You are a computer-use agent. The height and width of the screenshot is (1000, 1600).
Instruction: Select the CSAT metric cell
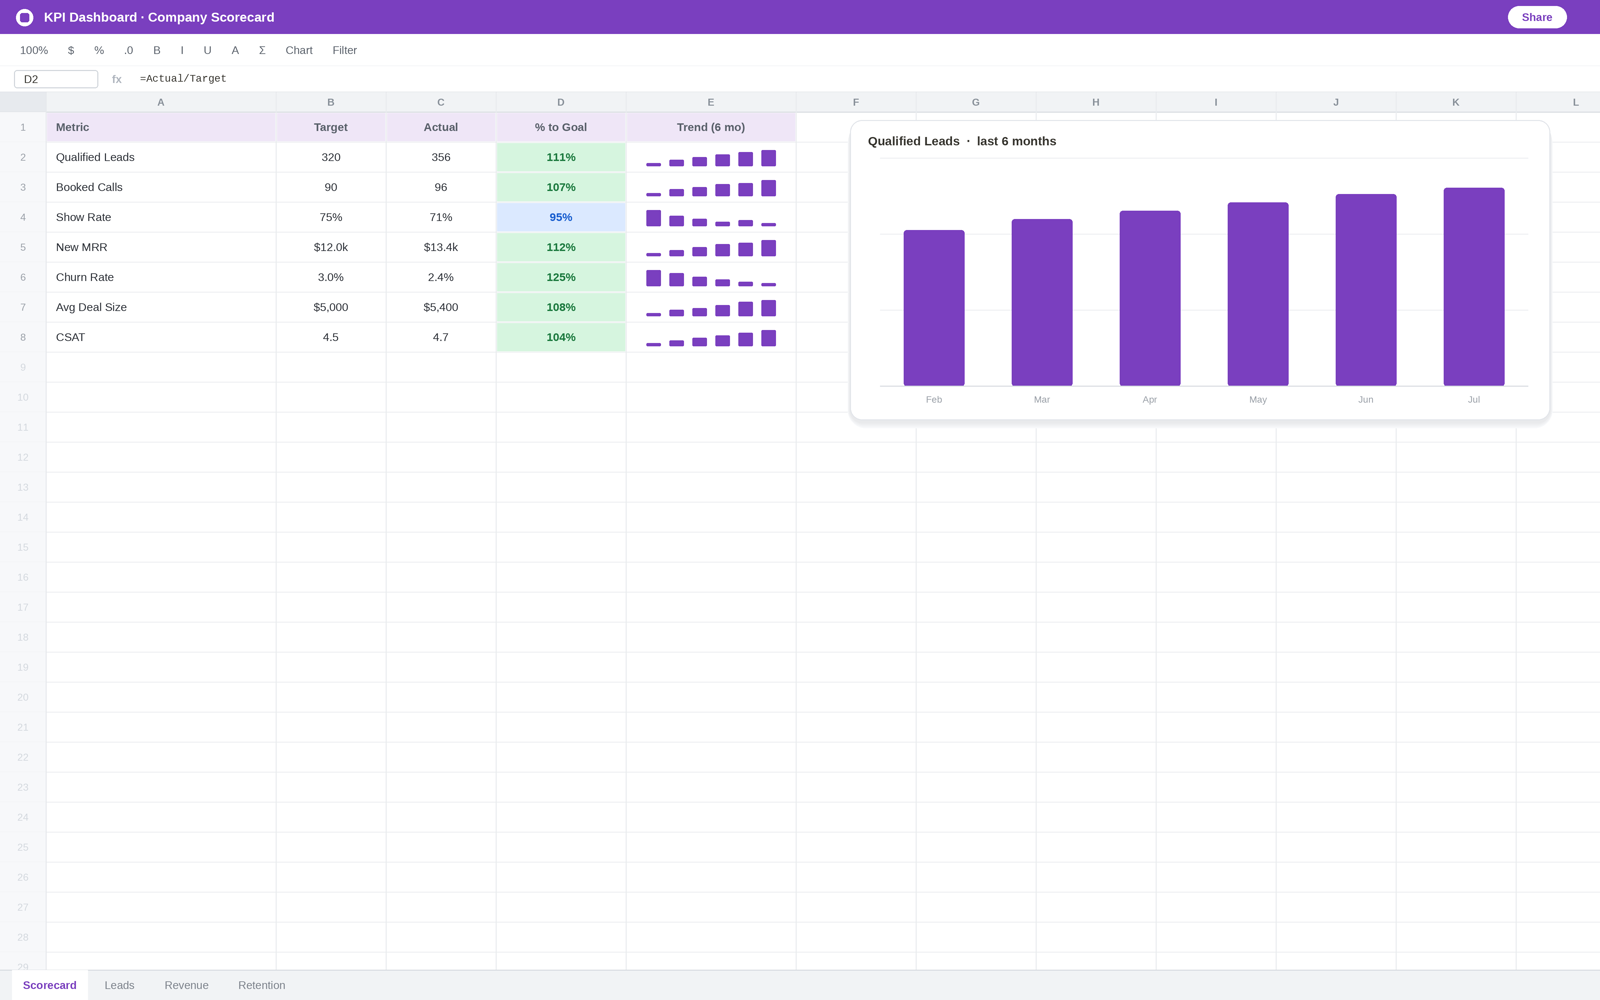coord(161,337)
